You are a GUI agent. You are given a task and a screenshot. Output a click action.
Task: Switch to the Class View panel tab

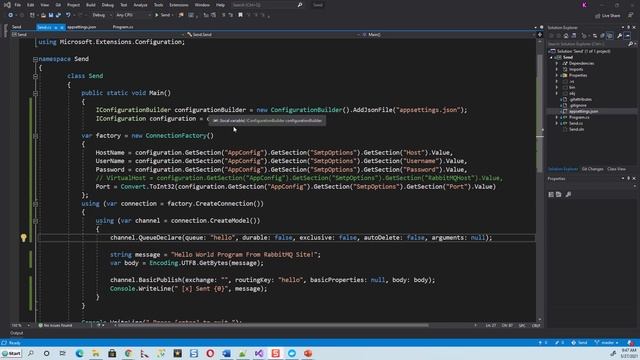[x=616, y=169]
